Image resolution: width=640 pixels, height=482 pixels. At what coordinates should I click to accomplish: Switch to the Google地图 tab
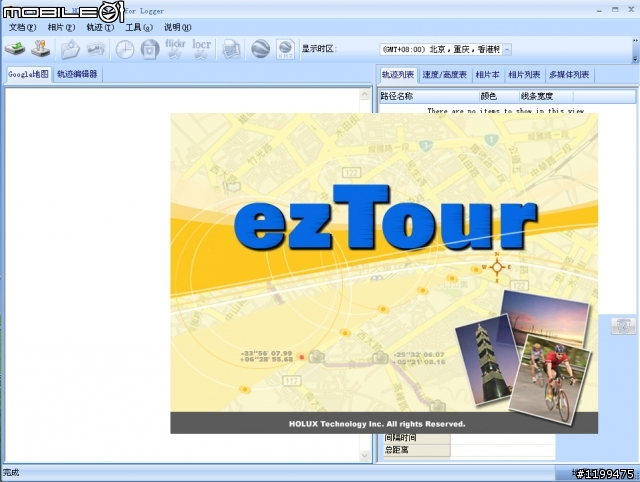point(28,74)
